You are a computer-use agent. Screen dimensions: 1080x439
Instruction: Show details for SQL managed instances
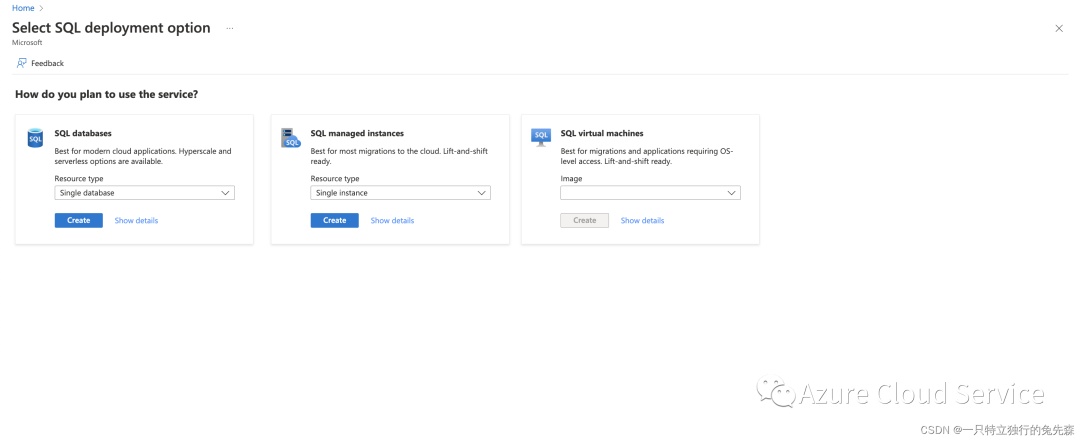[392, 220]
